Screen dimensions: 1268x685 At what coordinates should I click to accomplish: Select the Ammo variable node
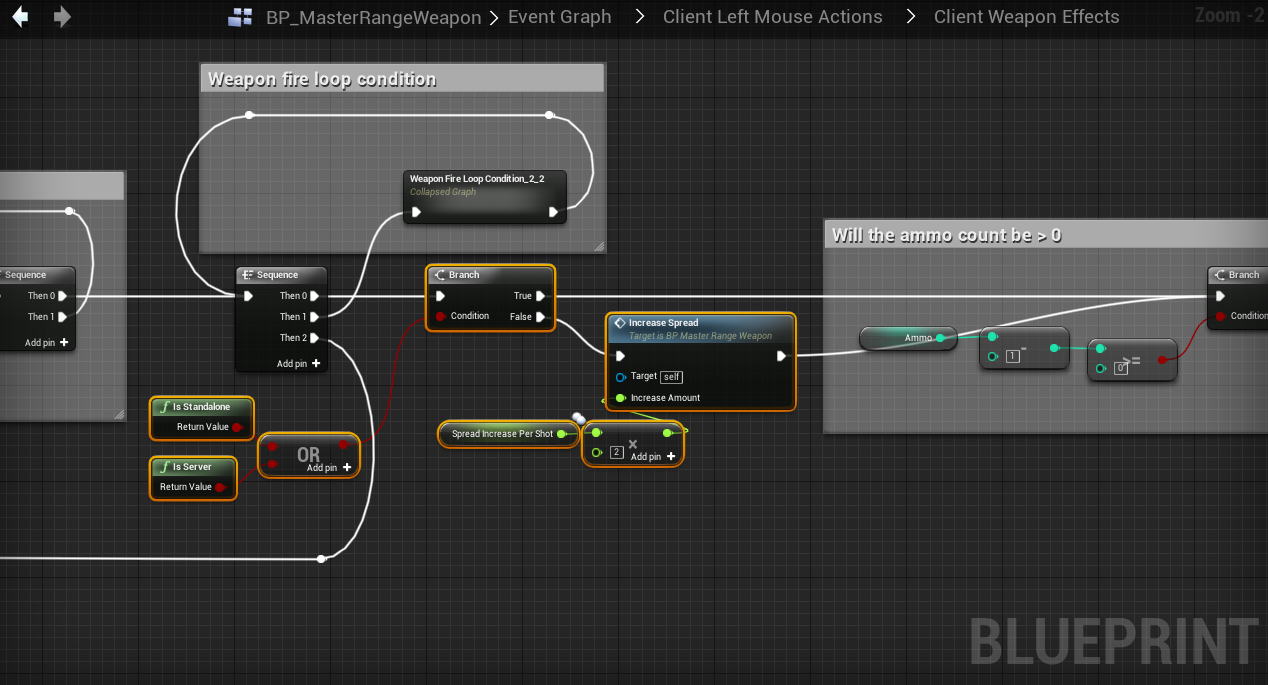click(905, 338)
